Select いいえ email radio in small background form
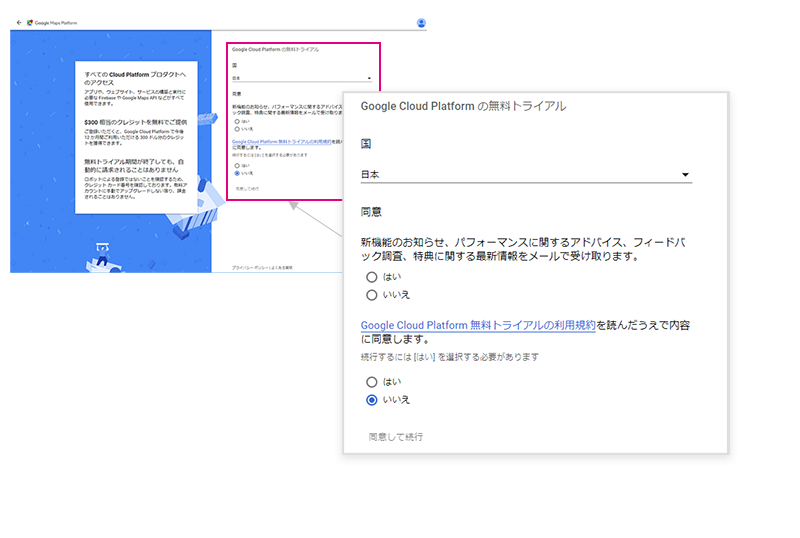Image resolution: width=800 pixels, height=538 pixels. click(x=237, y=129)
